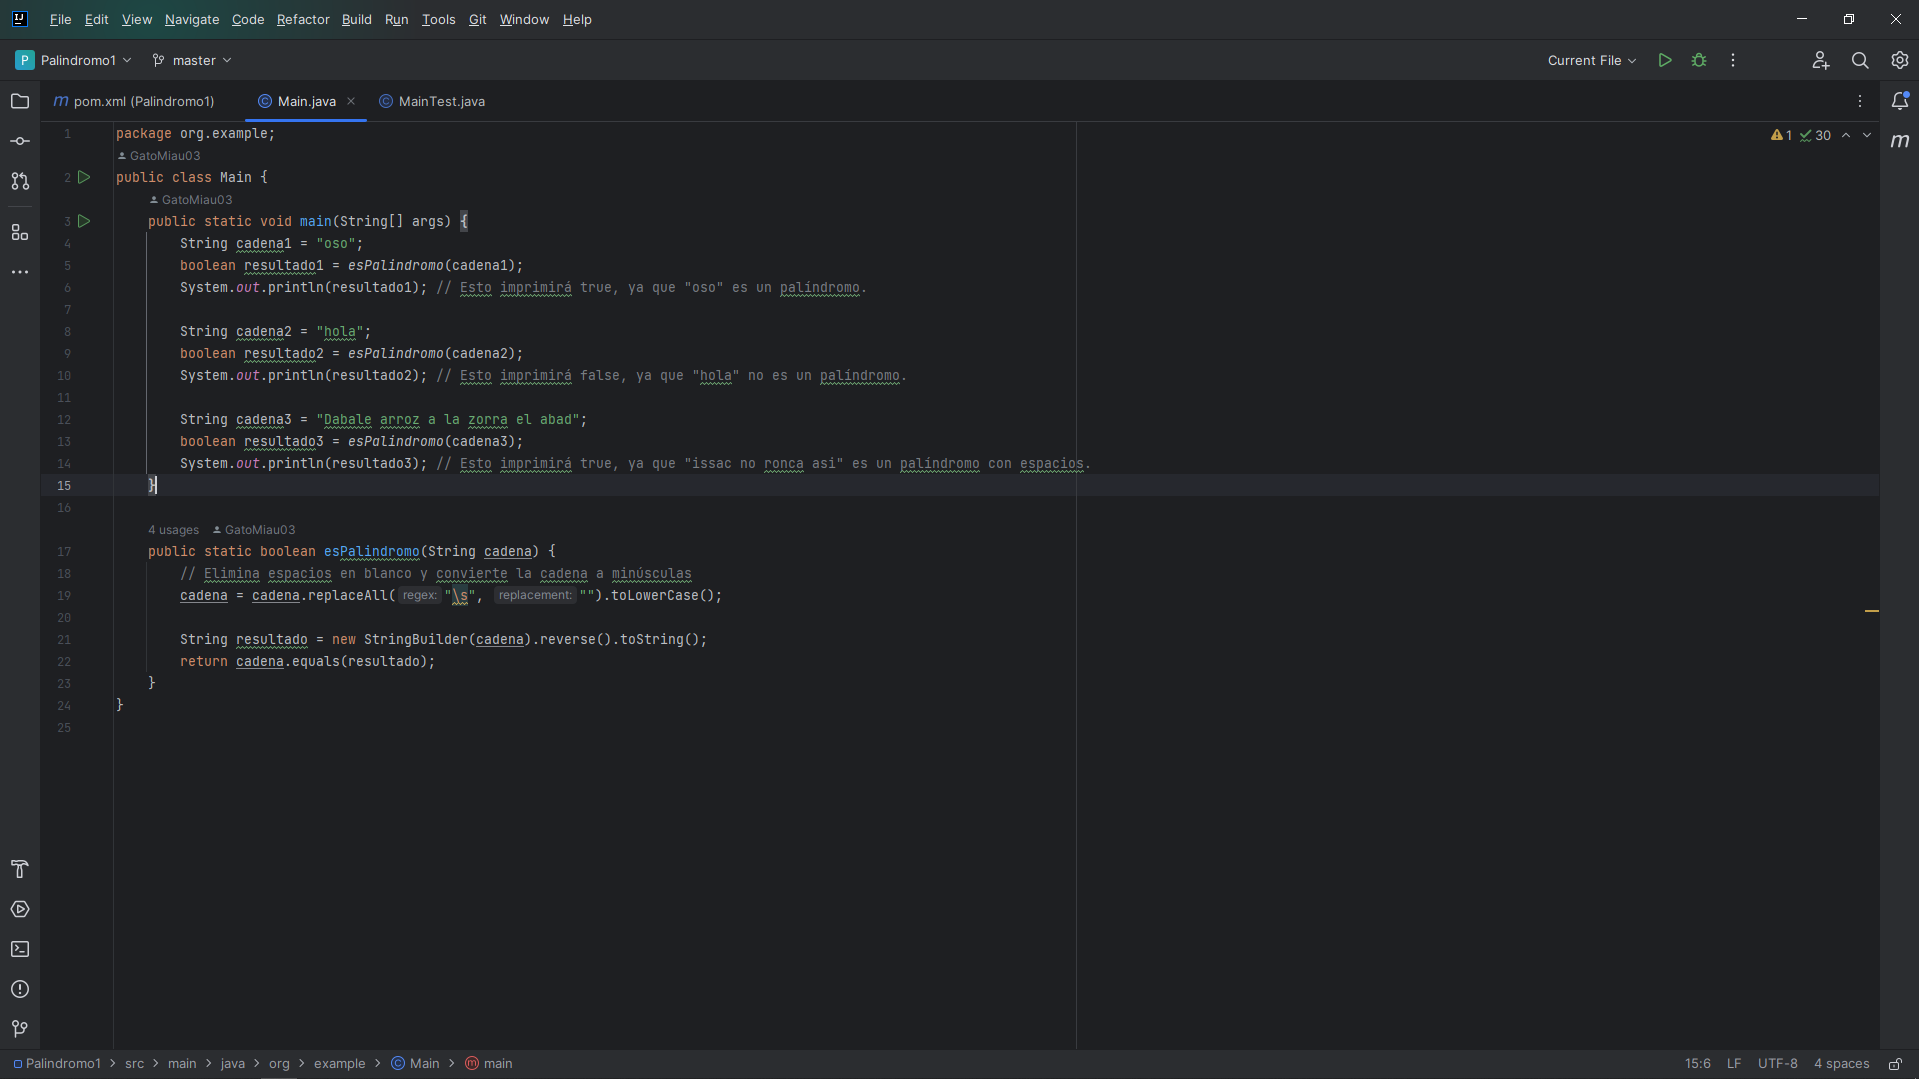Open the master branch dropdown
The height and width of the screenshot is (1079, 1919).
coord(191,60)
